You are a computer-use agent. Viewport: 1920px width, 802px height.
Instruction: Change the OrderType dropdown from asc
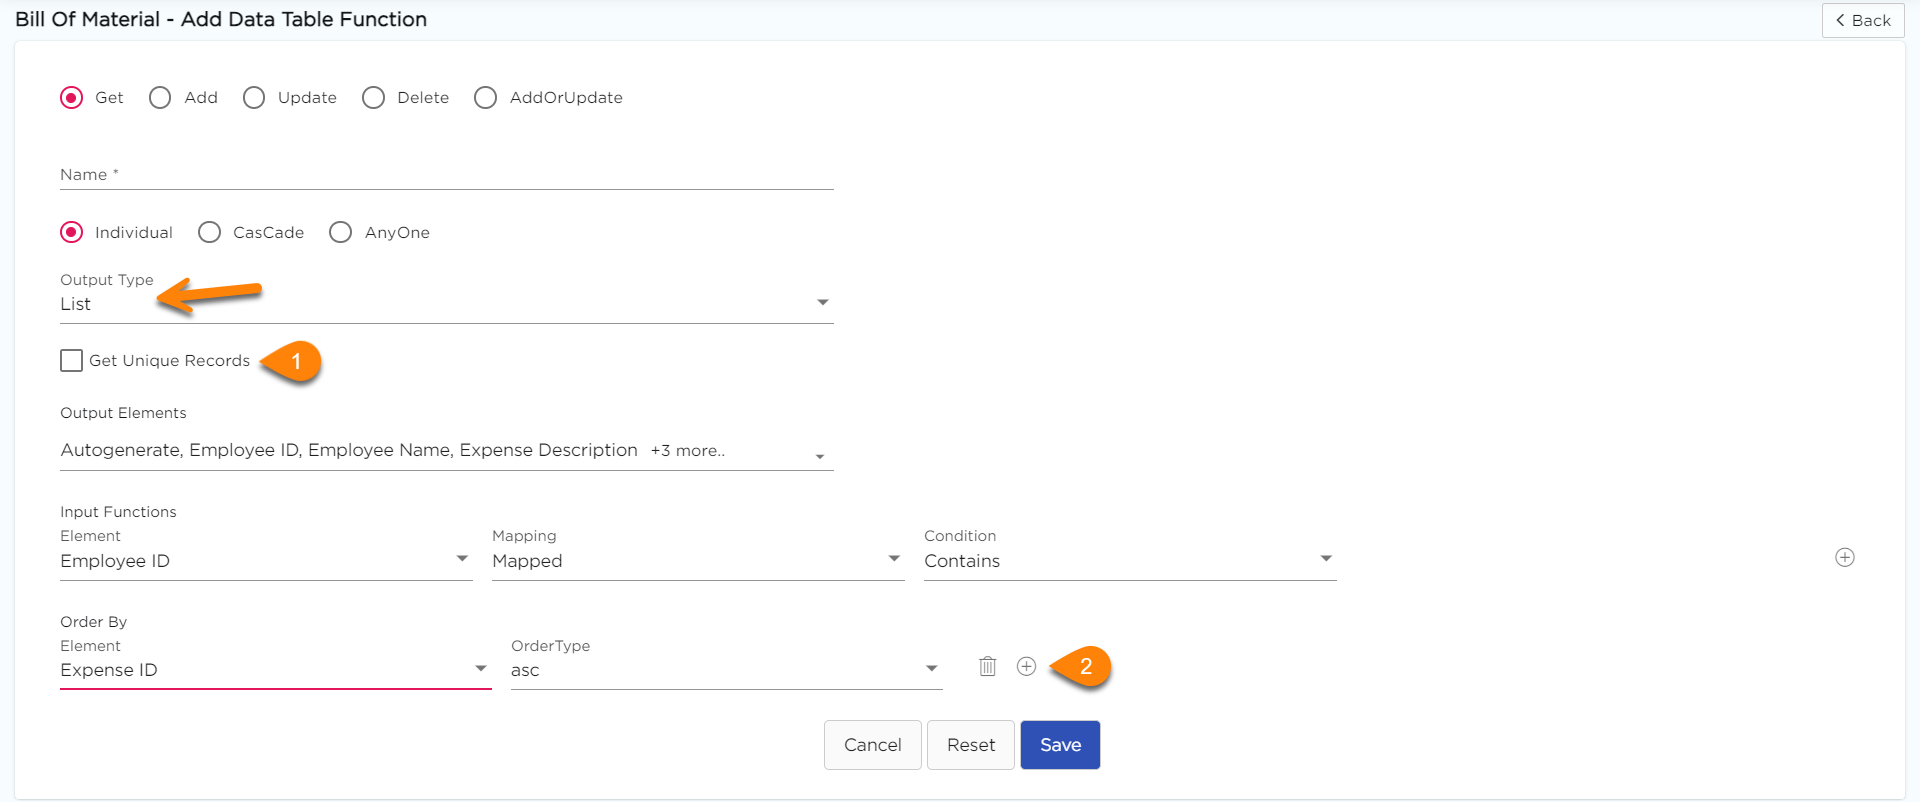tap(725, 670)
